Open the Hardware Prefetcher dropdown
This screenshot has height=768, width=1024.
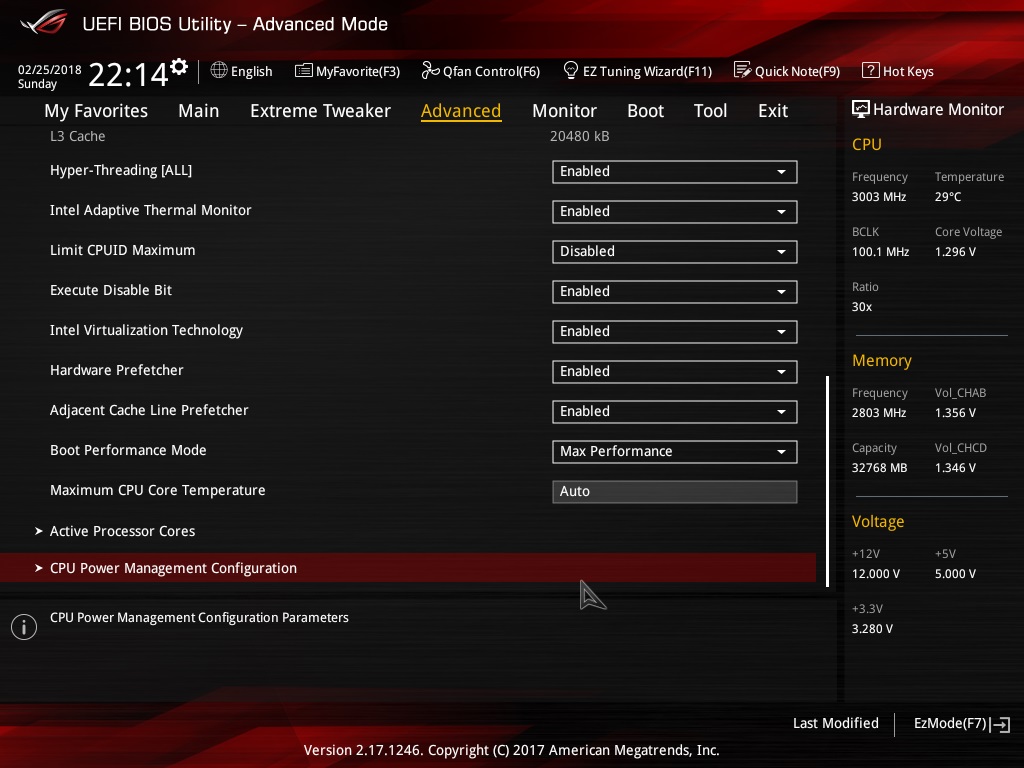point(674,372)
